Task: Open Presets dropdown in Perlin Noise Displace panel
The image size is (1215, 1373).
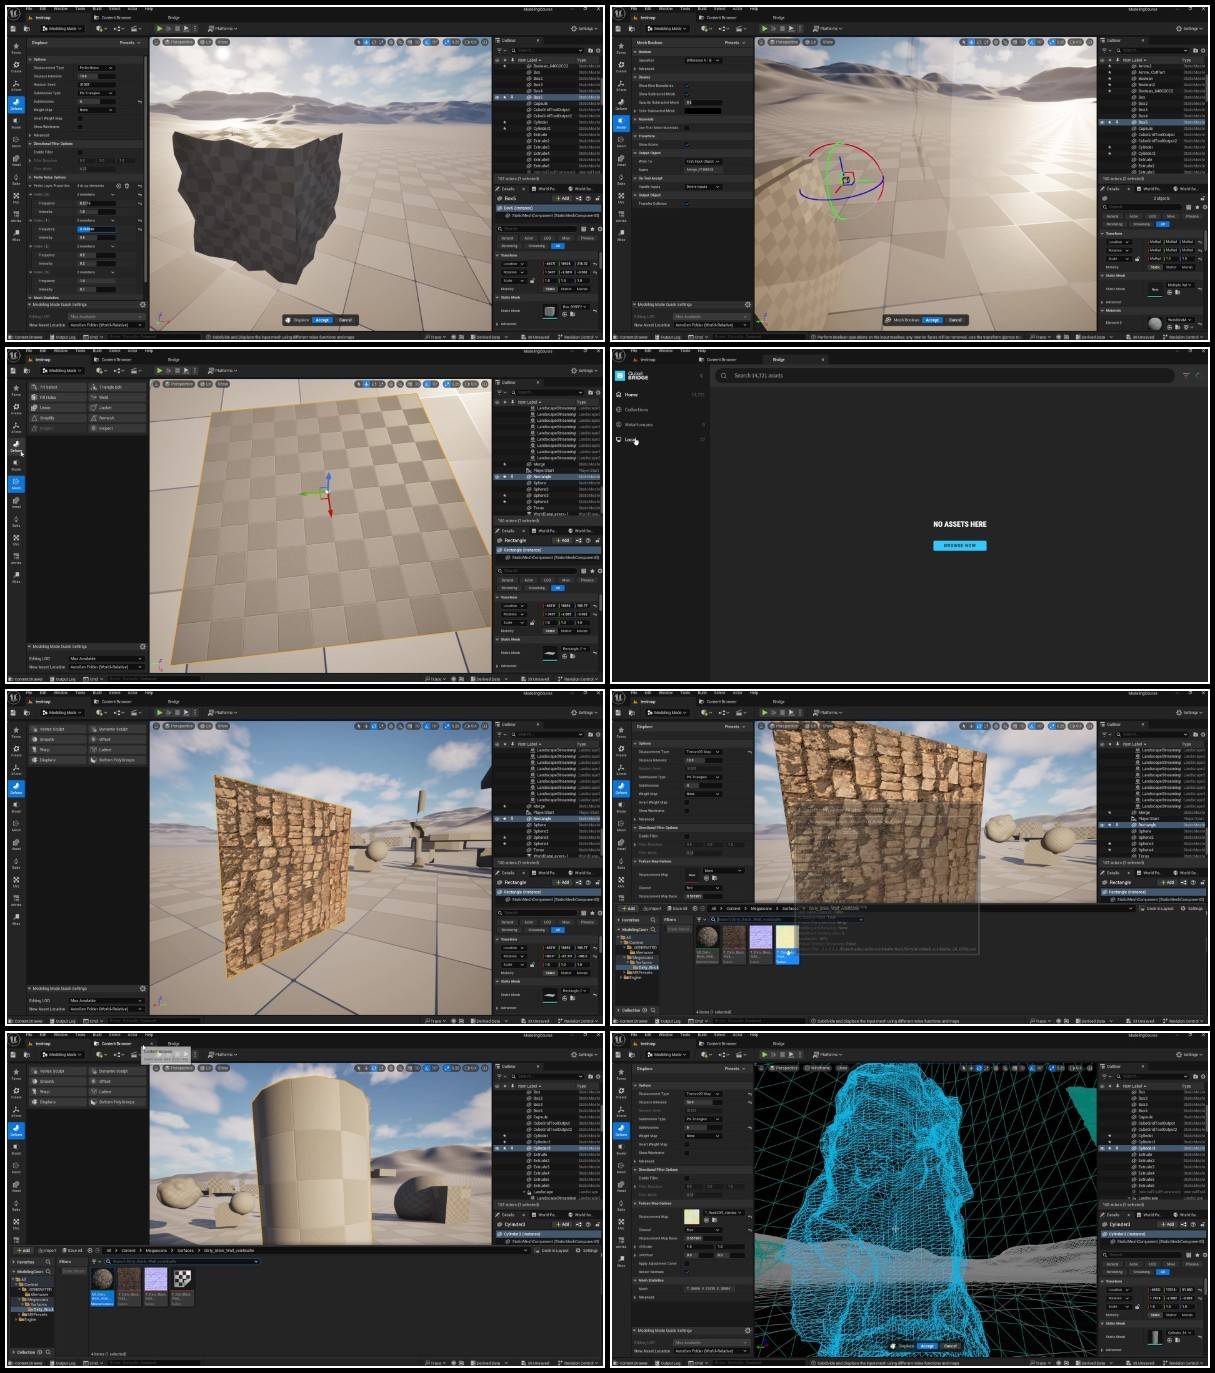Action: pyautogui.click(x=129, y=43)
